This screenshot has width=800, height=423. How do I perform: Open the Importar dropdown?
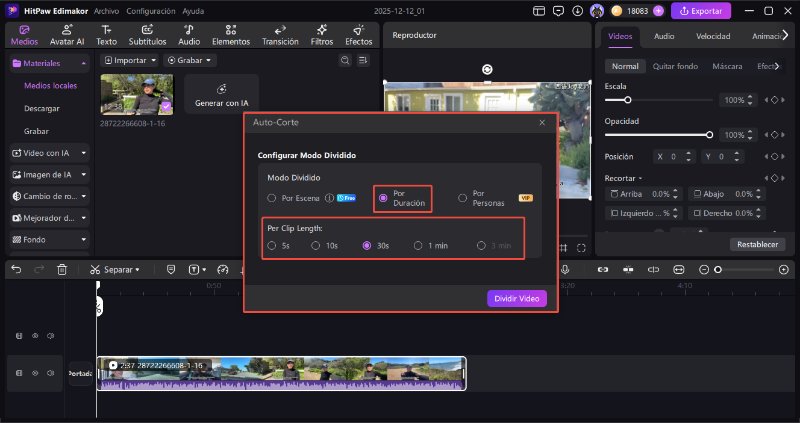click(x=129, y=60)
